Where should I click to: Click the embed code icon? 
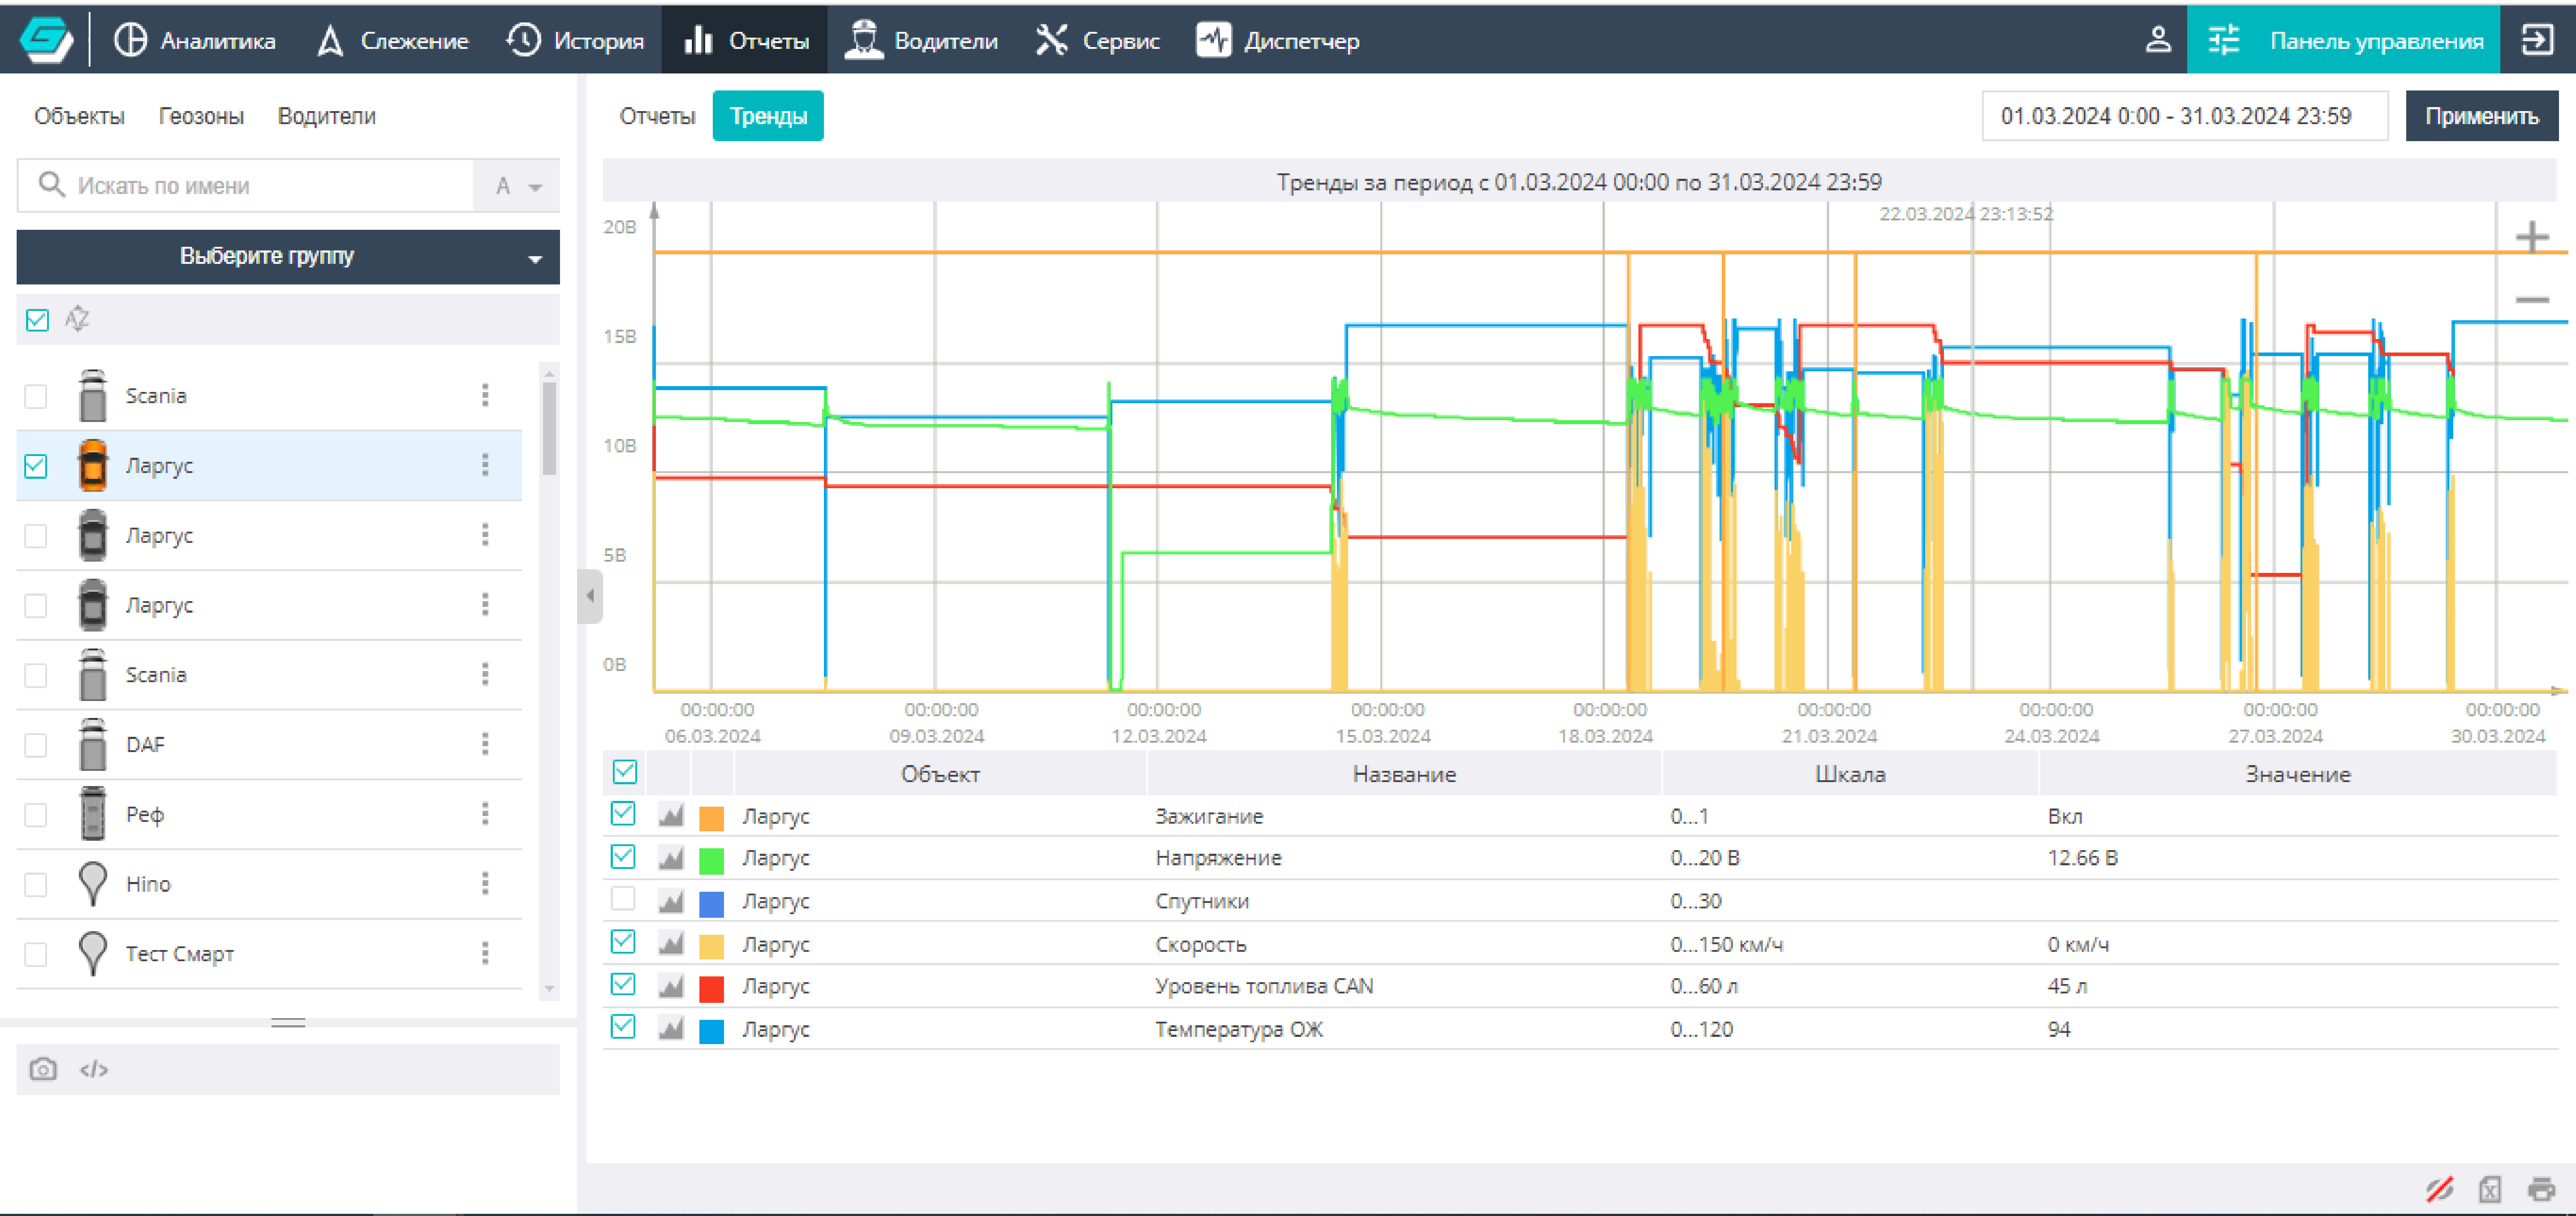click(x=94, y=1069)
